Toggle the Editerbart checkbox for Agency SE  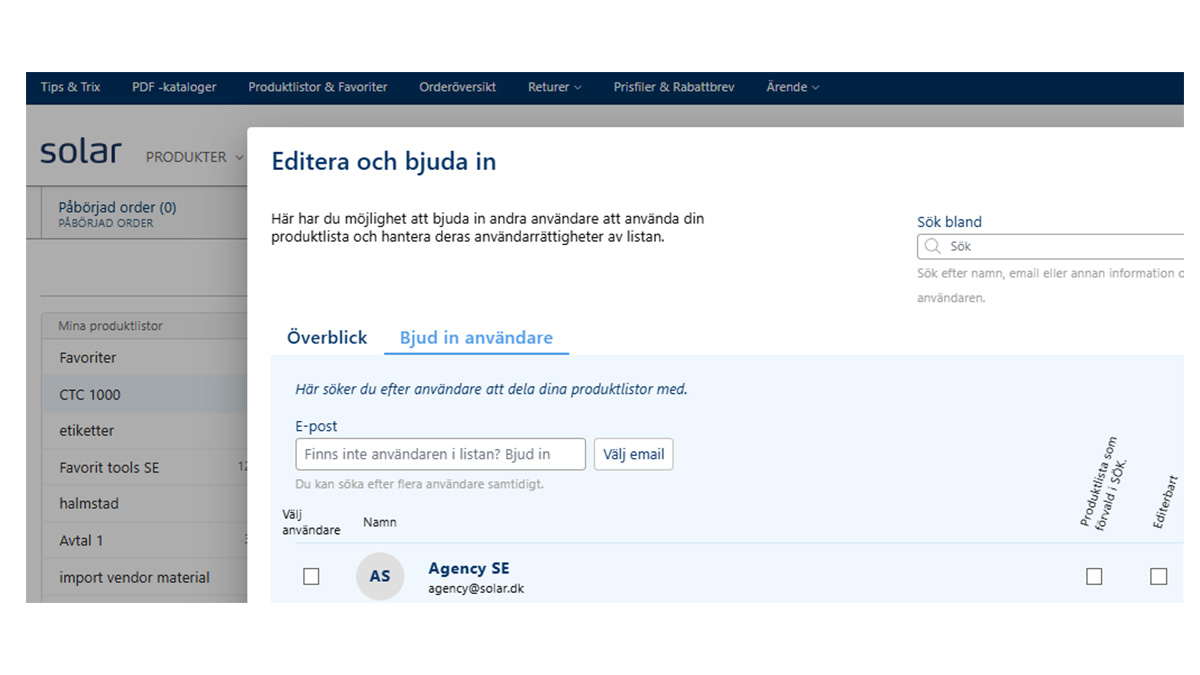pos(1158,577)
